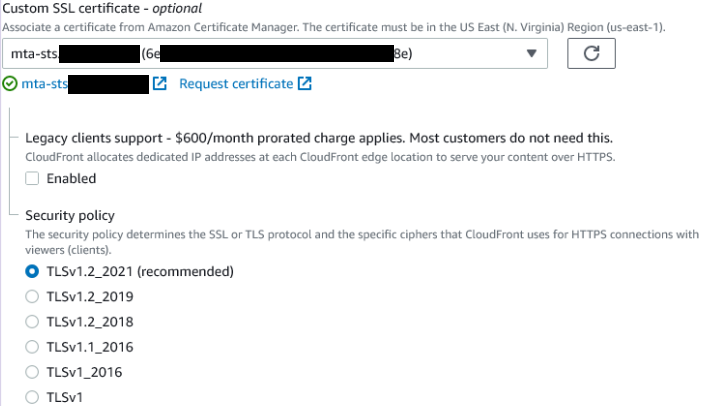701x406 pixels.
Task: Open external link icon beside mta-sts certificate
Action: coord(160,84)
